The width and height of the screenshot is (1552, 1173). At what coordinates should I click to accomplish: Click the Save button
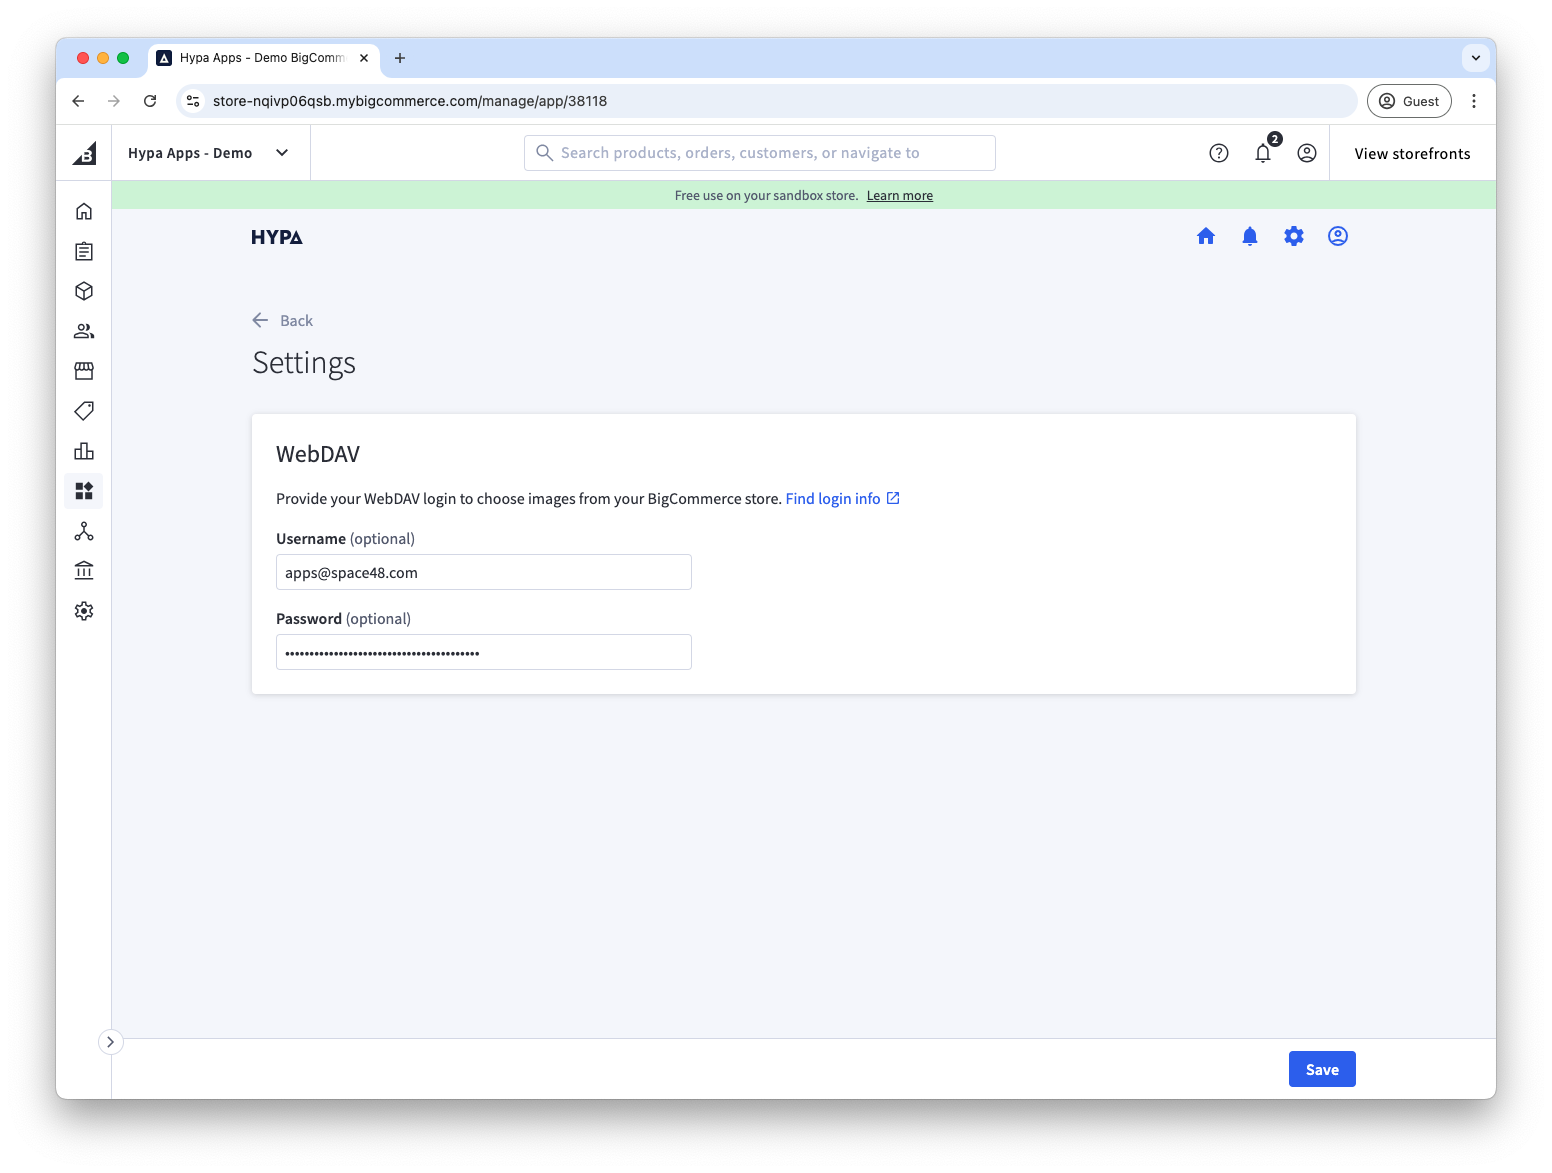(x=1322, y=1069)
